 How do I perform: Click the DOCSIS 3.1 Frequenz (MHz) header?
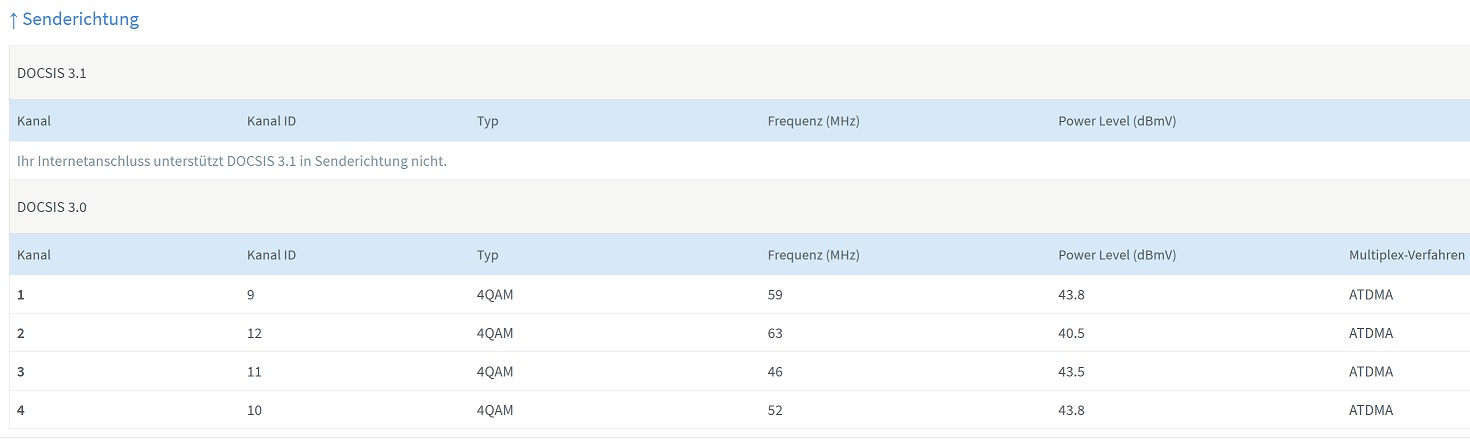pyautogui.click(x=813, y=121)
